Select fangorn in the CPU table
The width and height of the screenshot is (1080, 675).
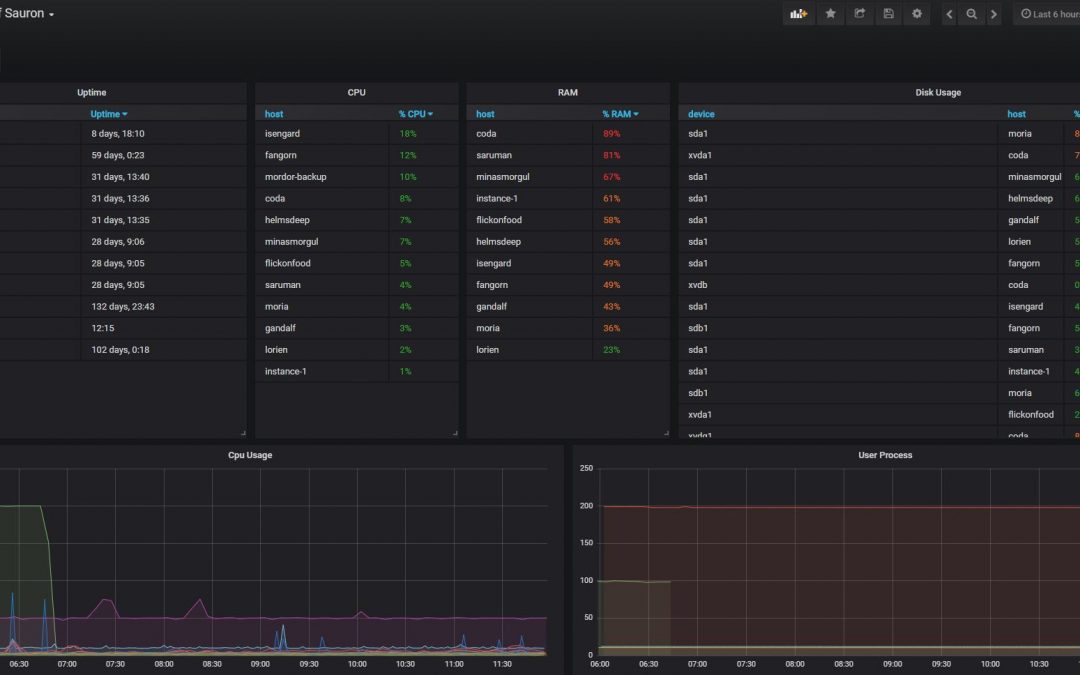click(x=280, y=155)
